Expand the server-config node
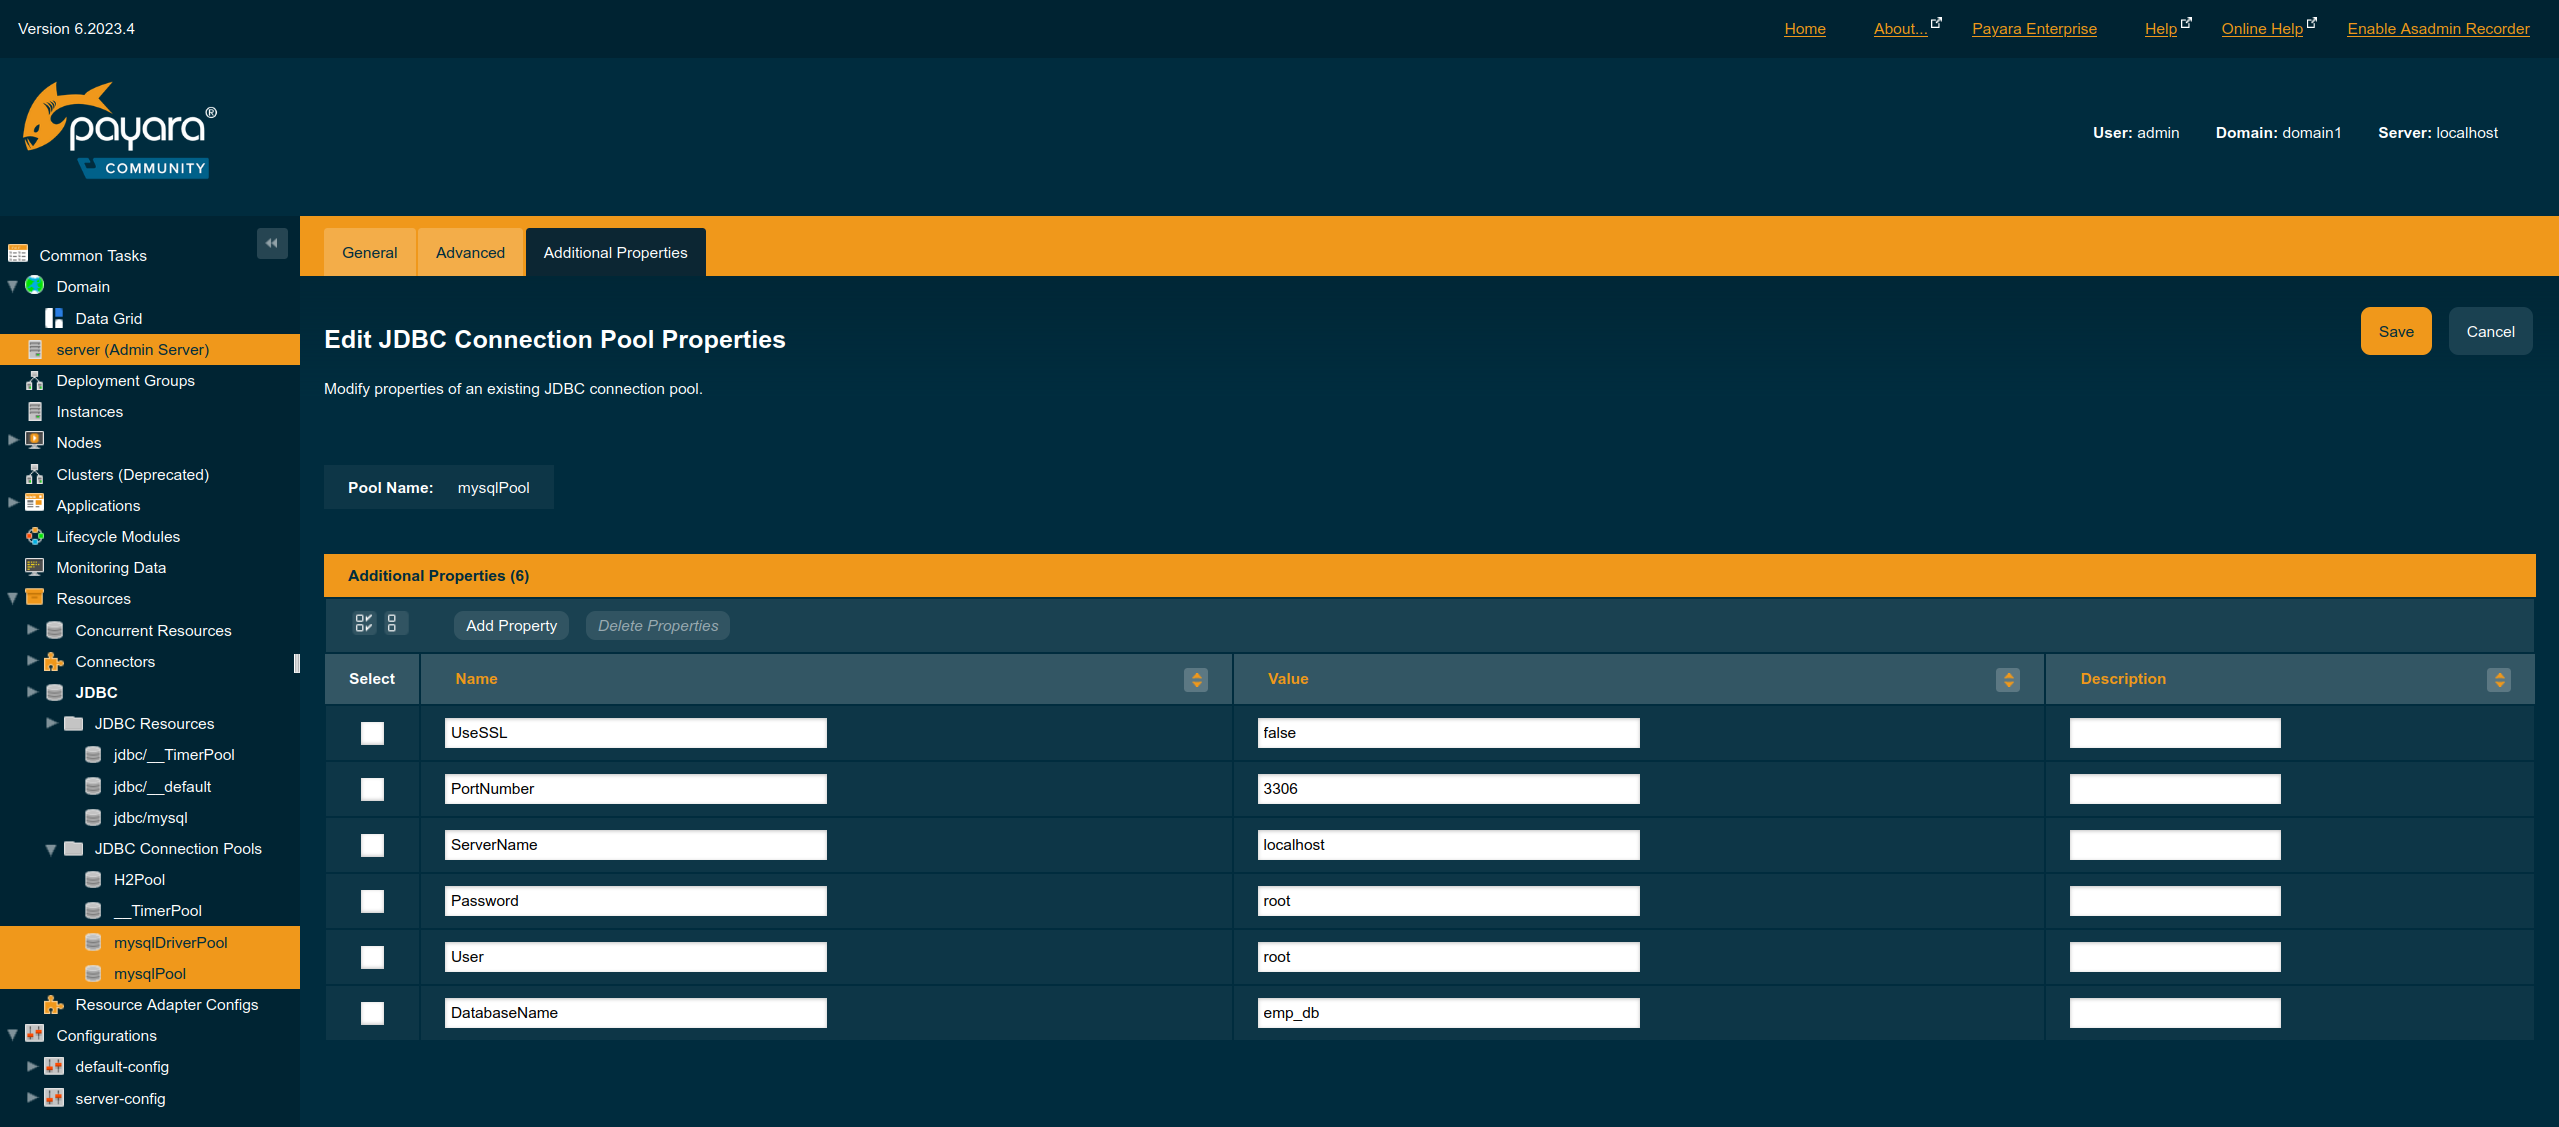This screenshot has width=2559, height=1127. (x=32, y=1097)
